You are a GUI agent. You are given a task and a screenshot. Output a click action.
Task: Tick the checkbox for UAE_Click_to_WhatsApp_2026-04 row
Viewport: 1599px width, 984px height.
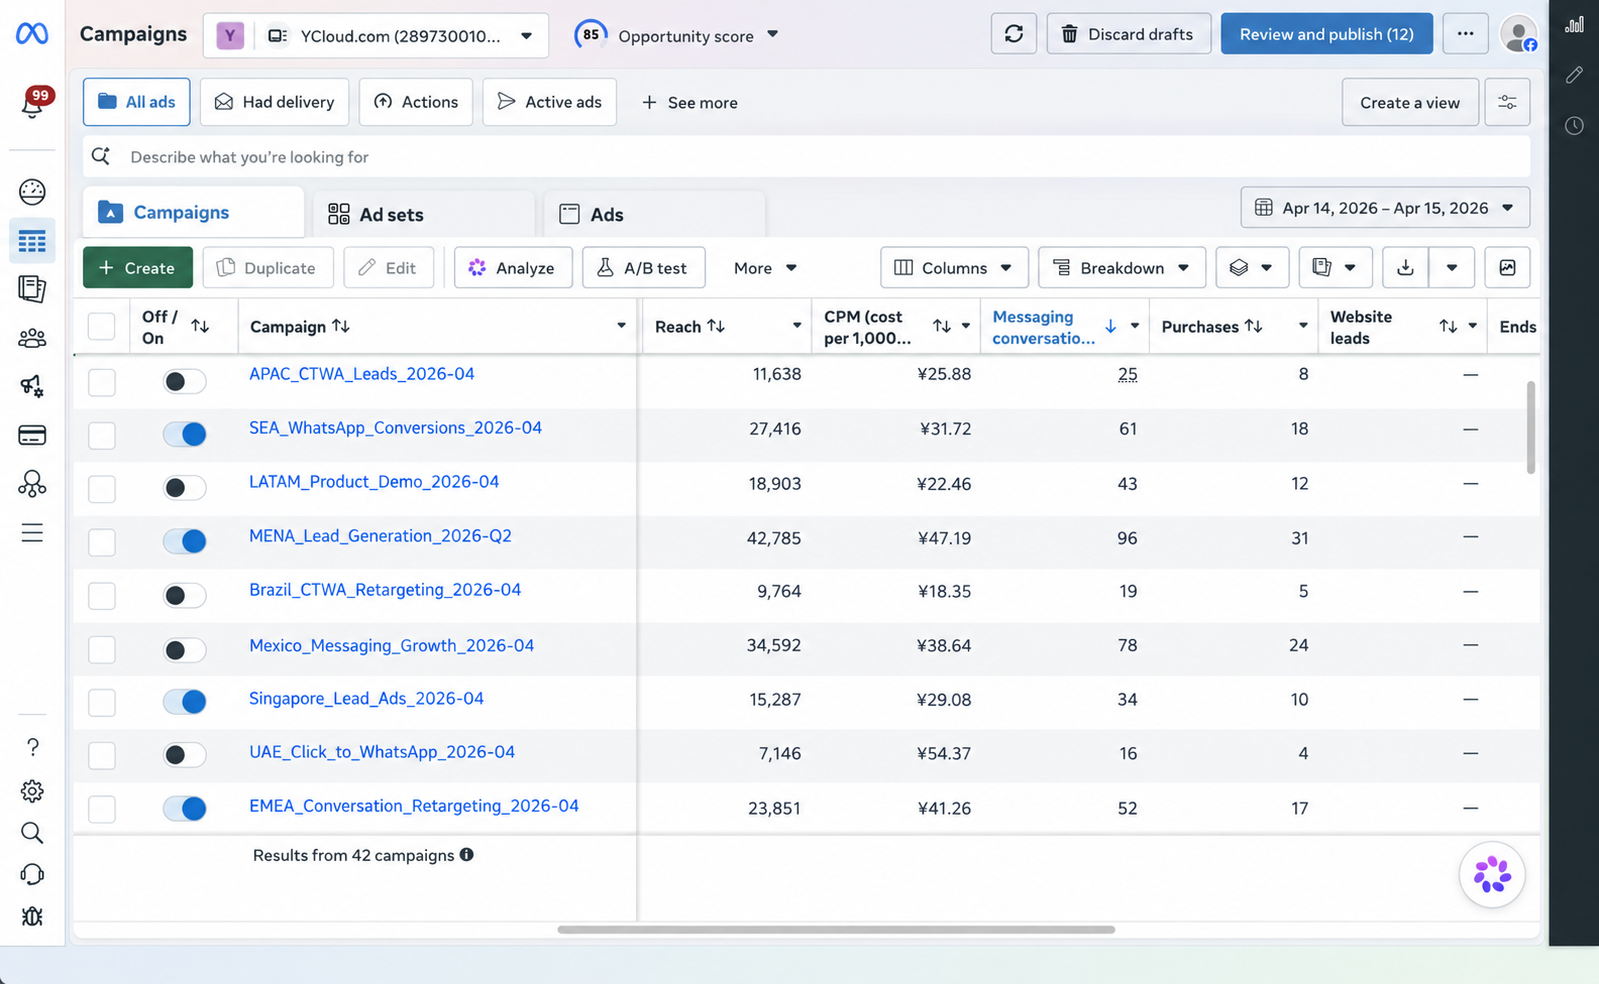(x=102, y=755)
